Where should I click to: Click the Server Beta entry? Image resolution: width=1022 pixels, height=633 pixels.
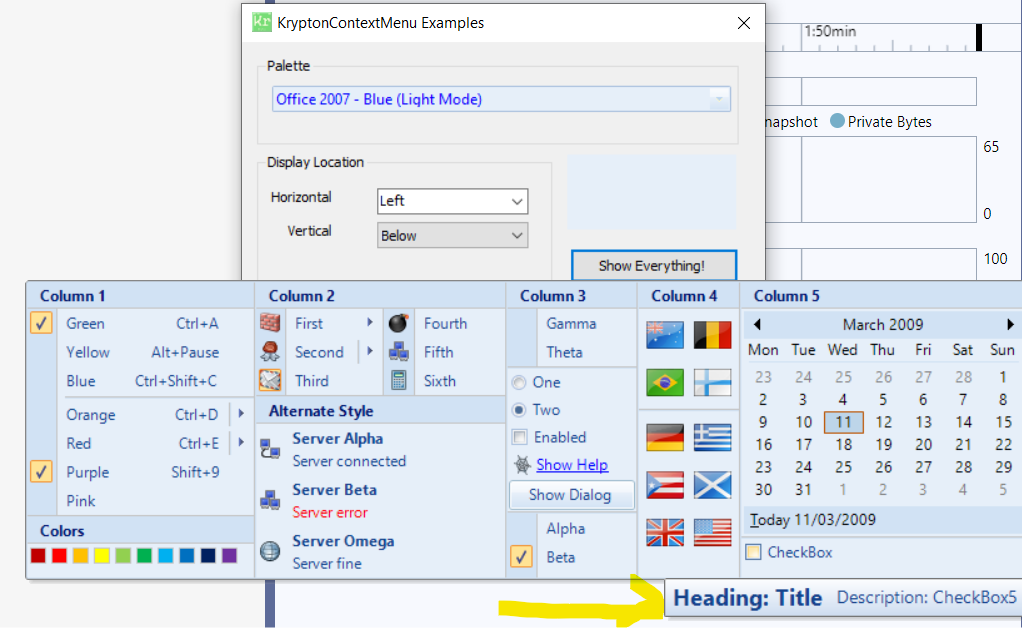point(381,501)
